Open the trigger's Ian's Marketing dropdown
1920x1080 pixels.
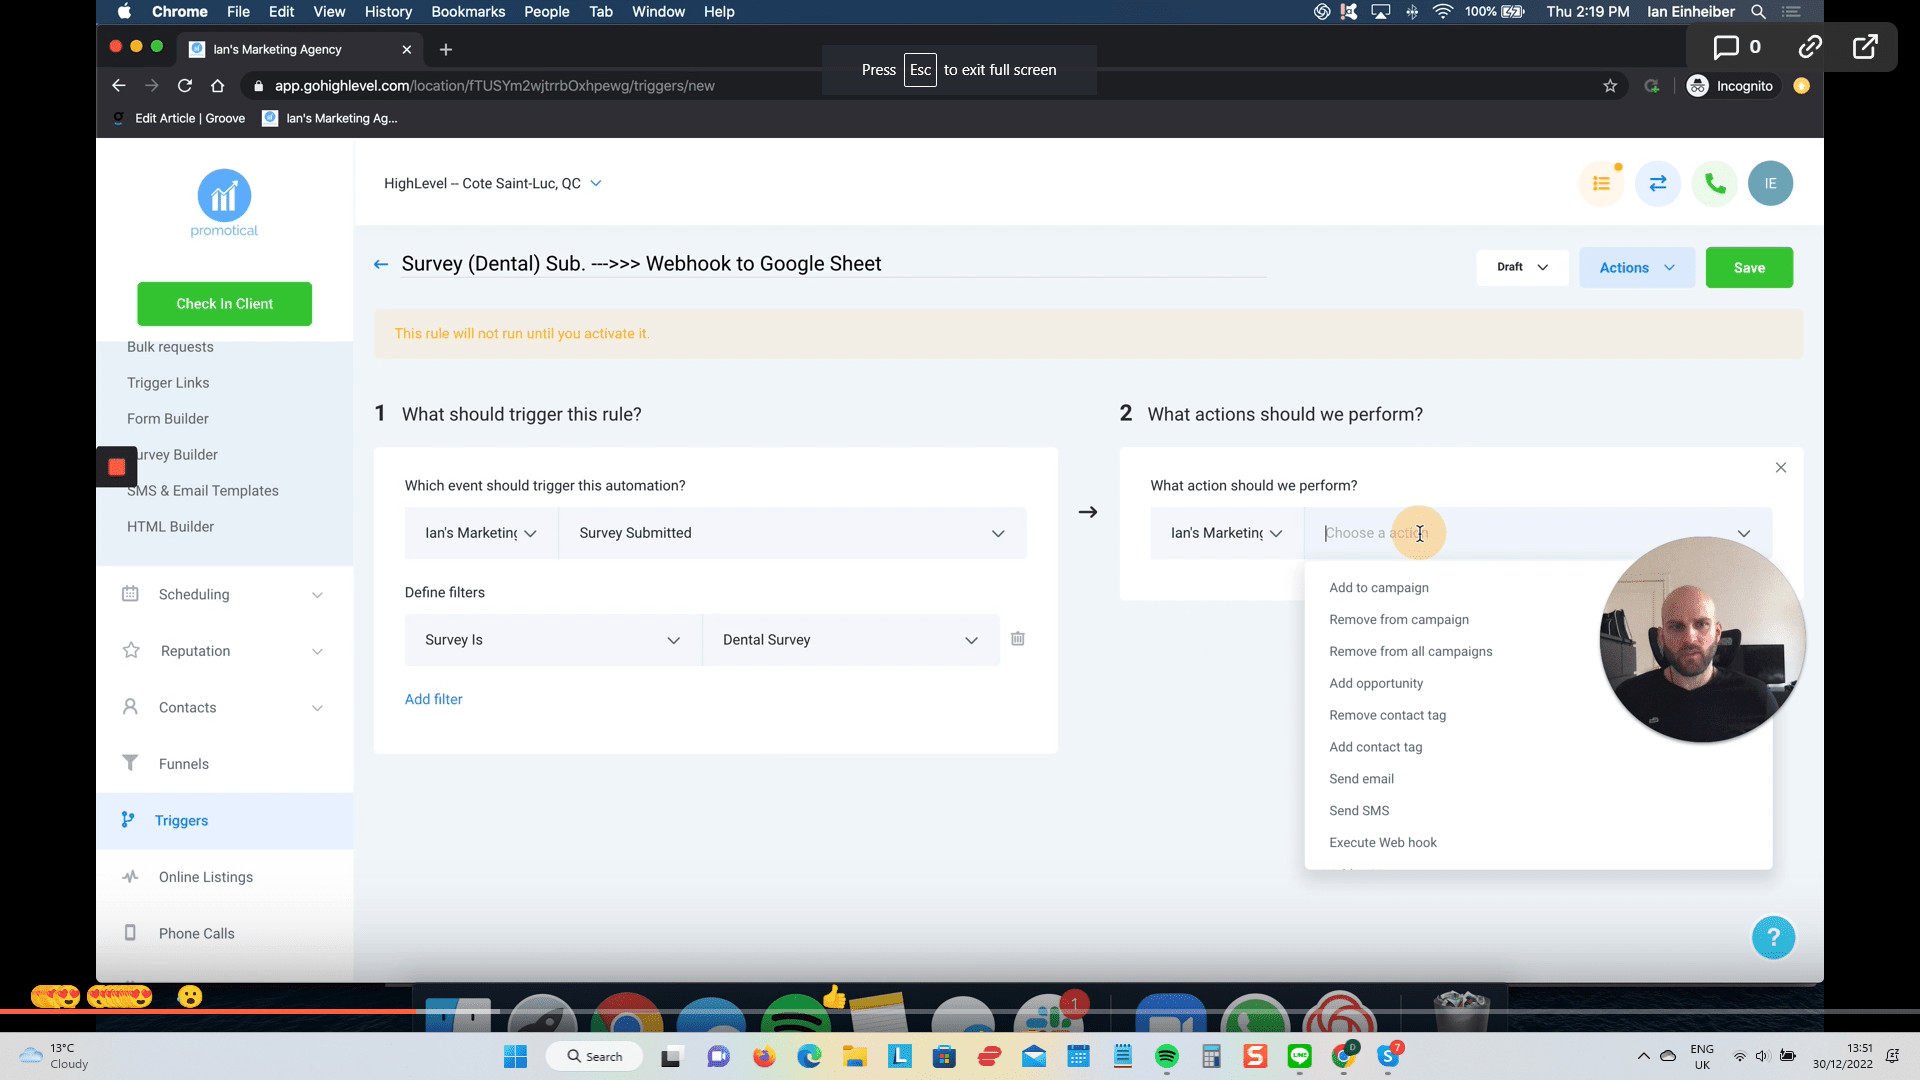click(481, 533)
